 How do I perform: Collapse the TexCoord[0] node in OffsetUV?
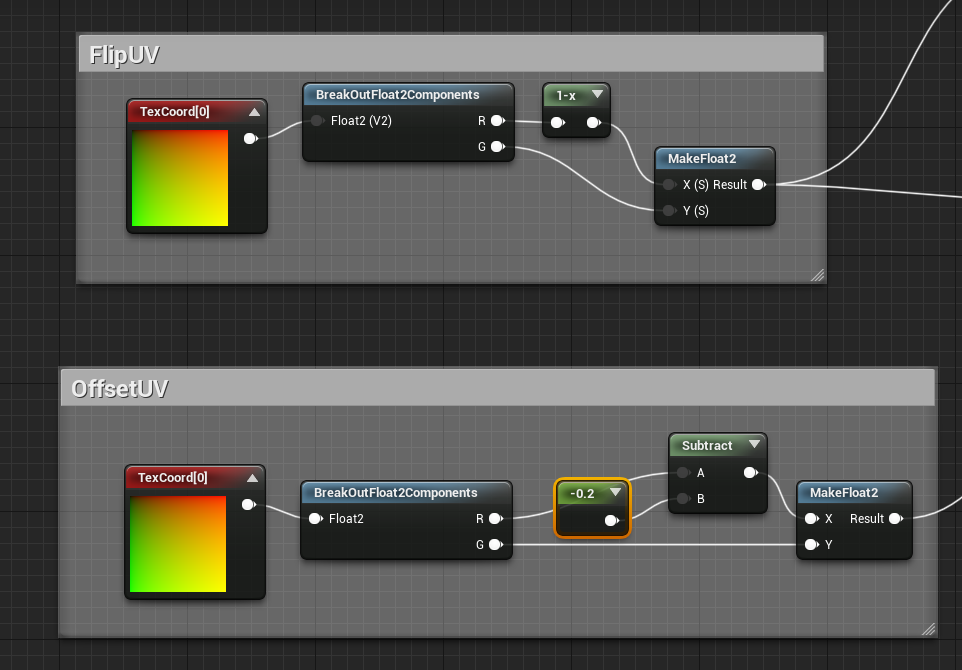[x=253, y=478]
